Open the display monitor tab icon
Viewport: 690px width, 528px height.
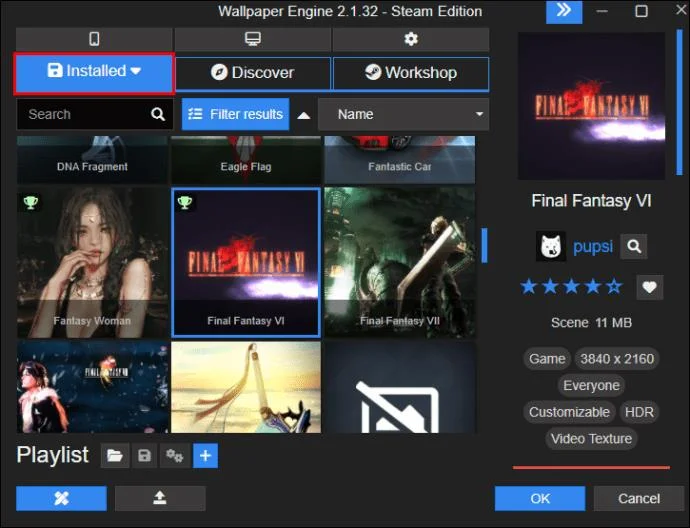point(253,39)
